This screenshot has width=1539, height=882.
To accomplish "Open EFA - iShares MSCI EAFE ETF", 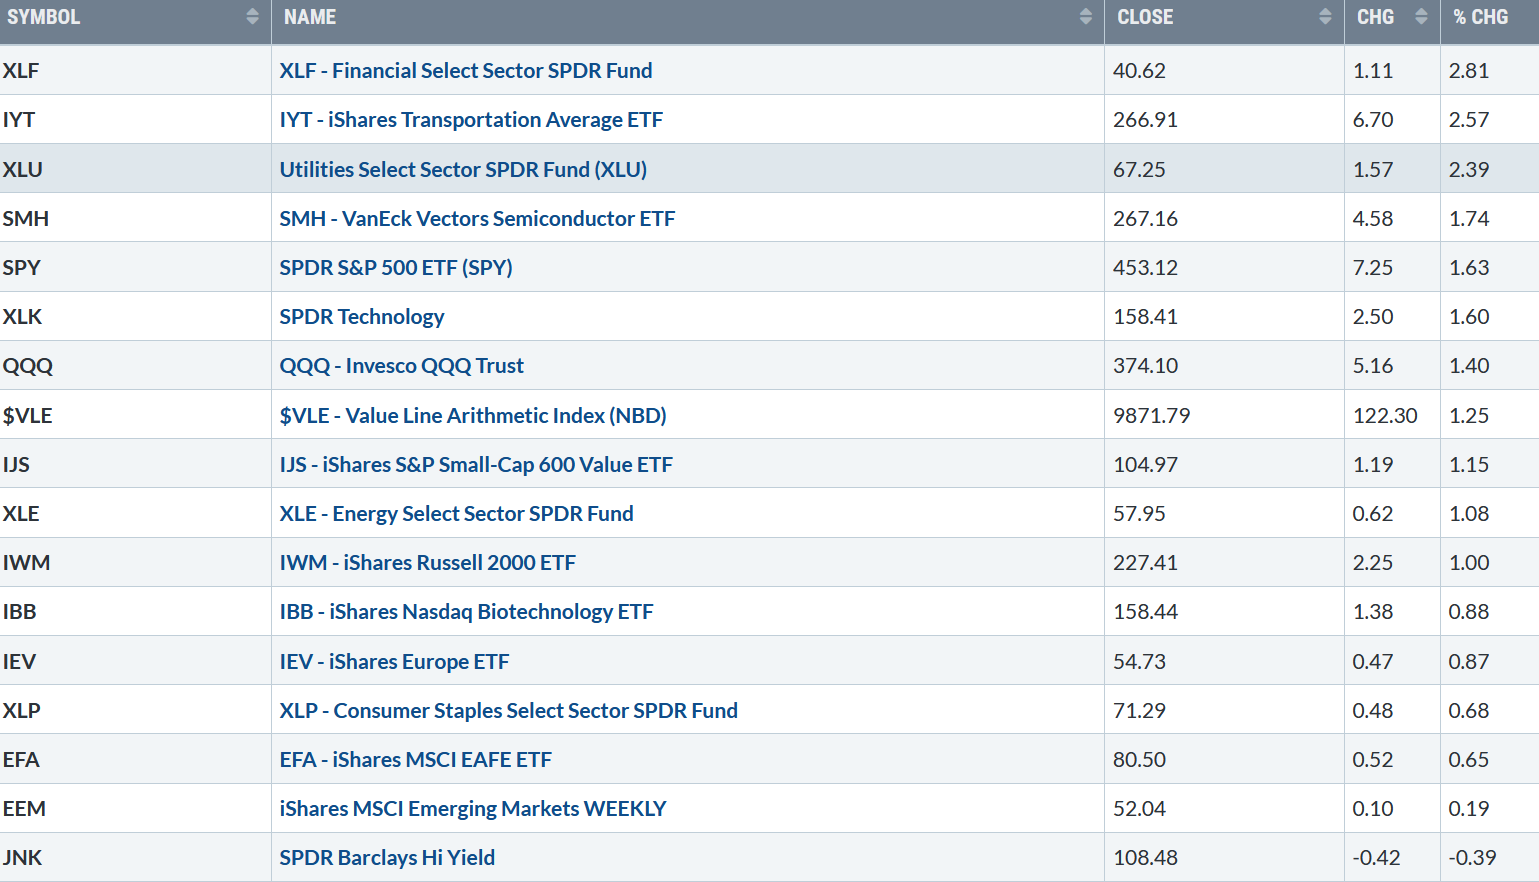I will pyautogui.click(x=416, y=760).
